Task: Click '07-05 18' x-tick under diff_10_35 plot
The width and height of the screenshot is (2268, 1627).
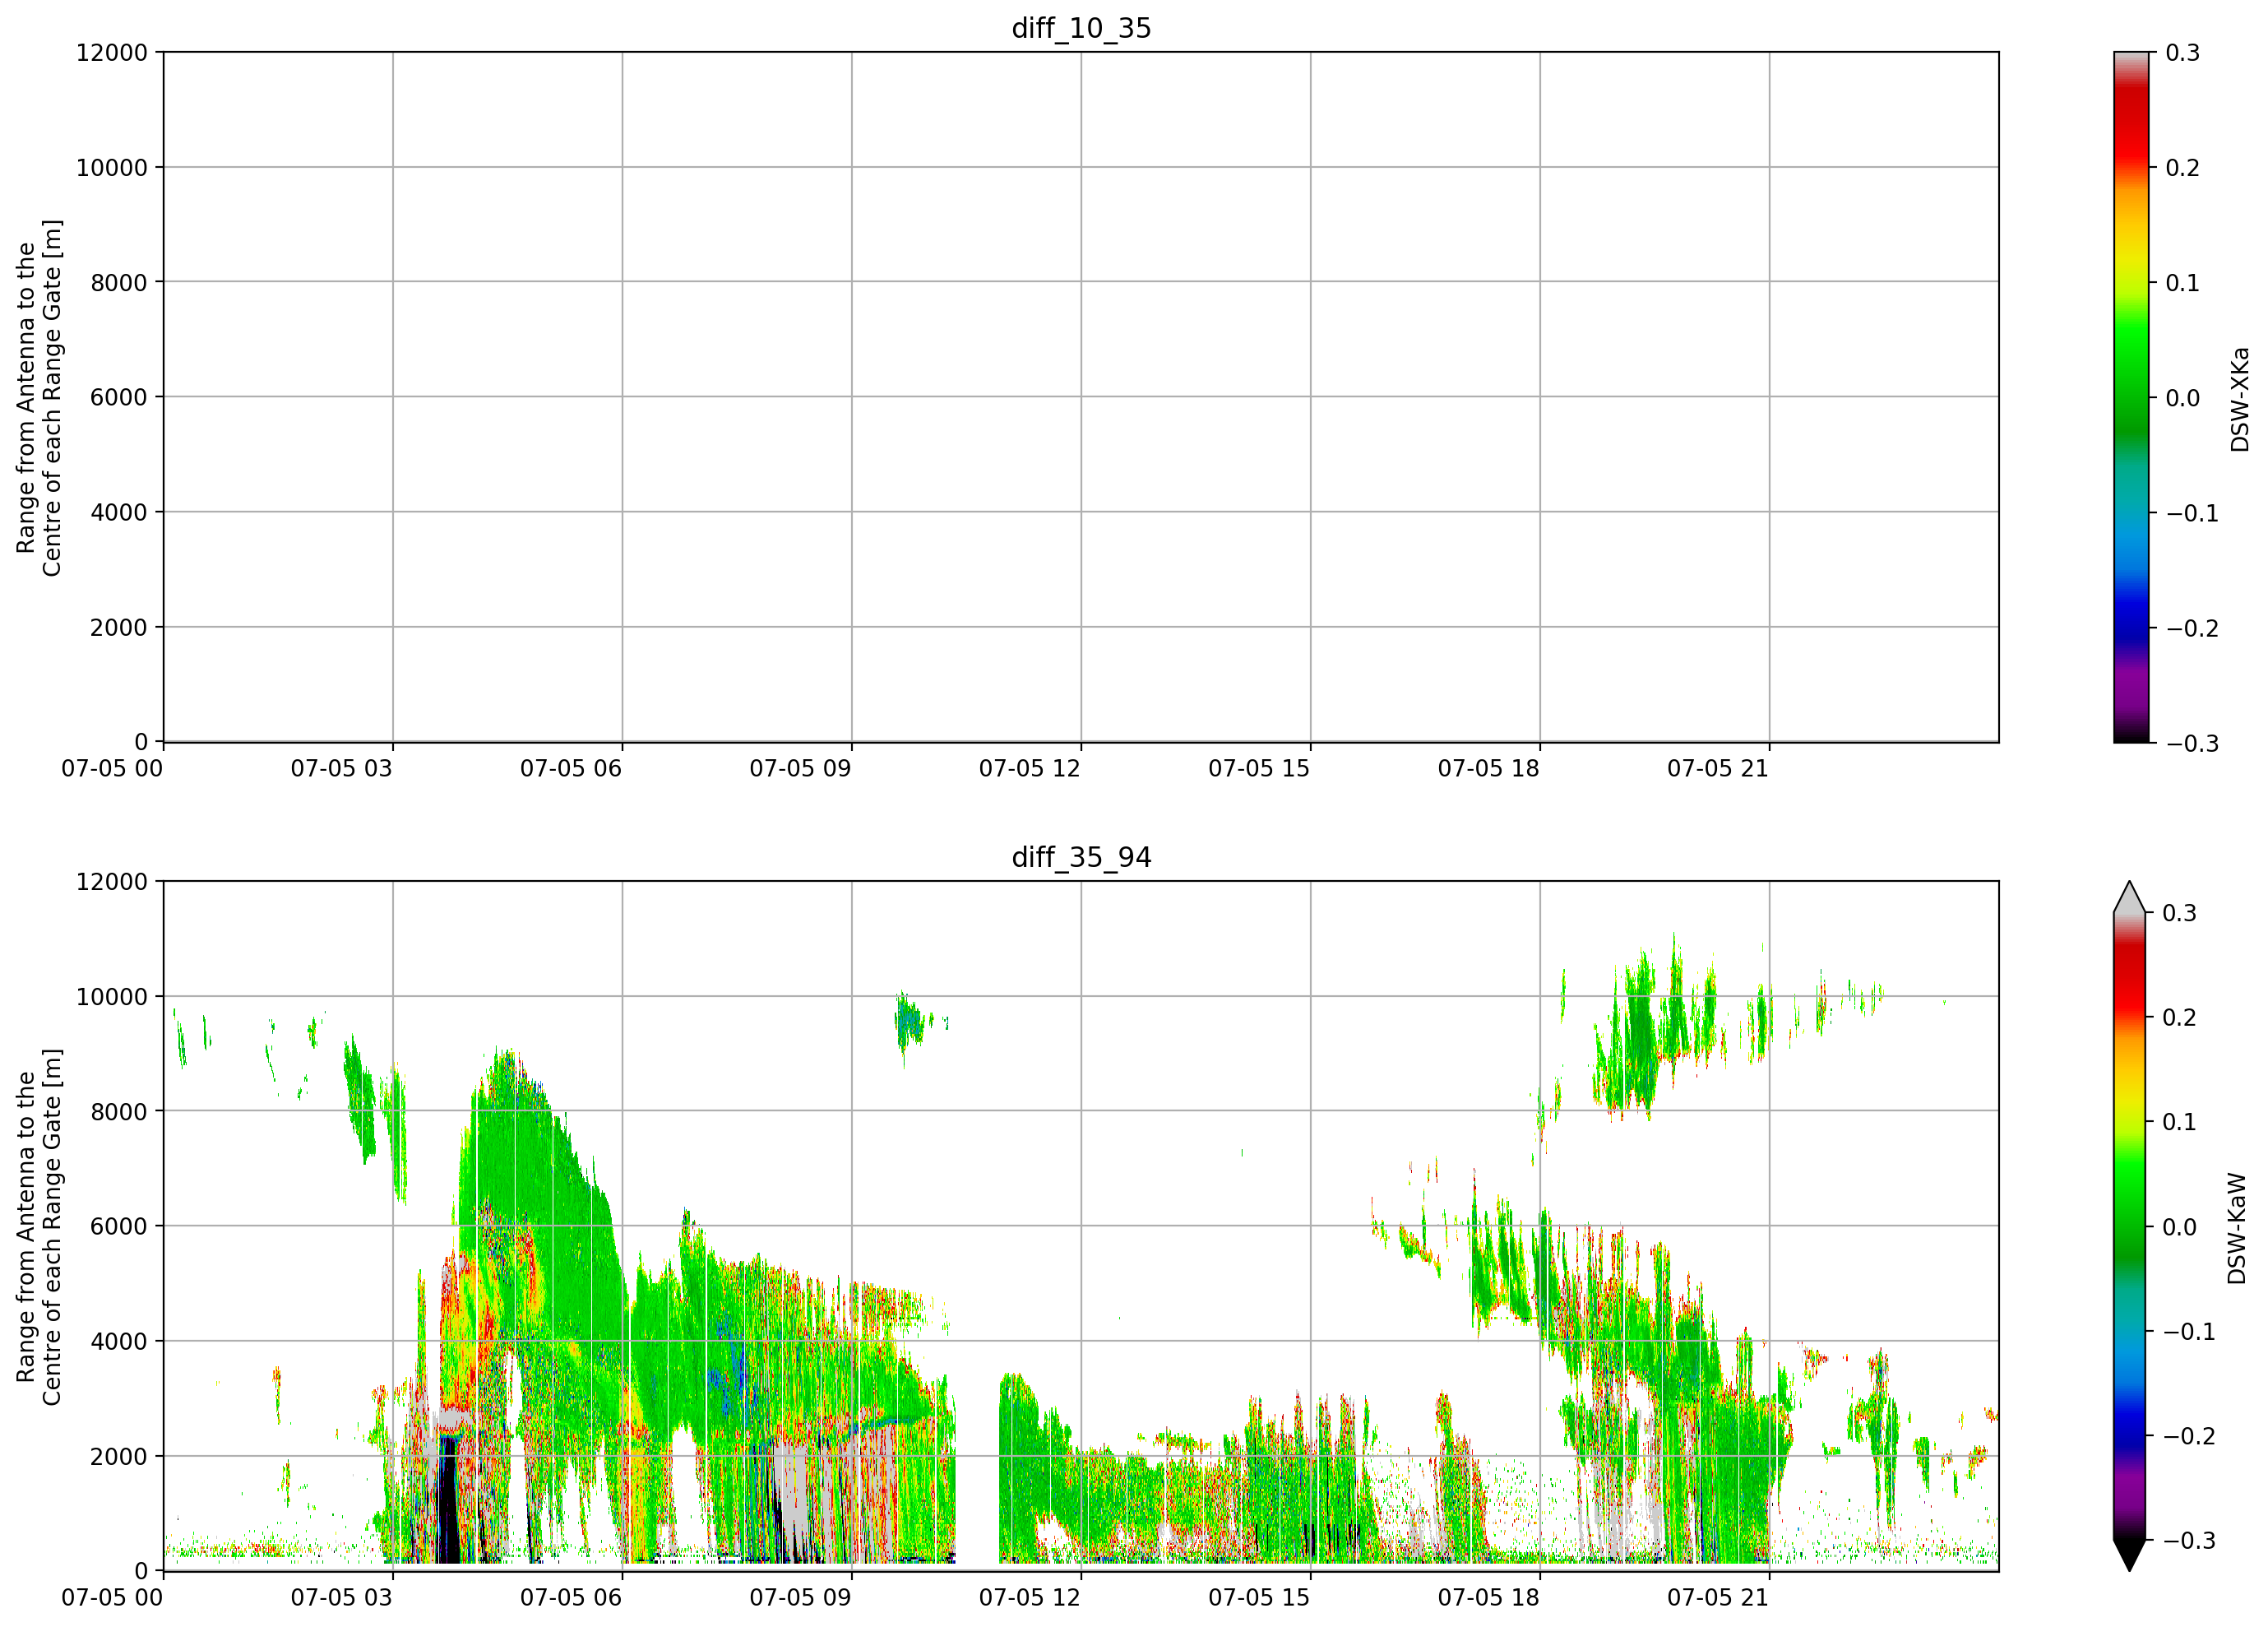Action: (x=1489, y=769)
